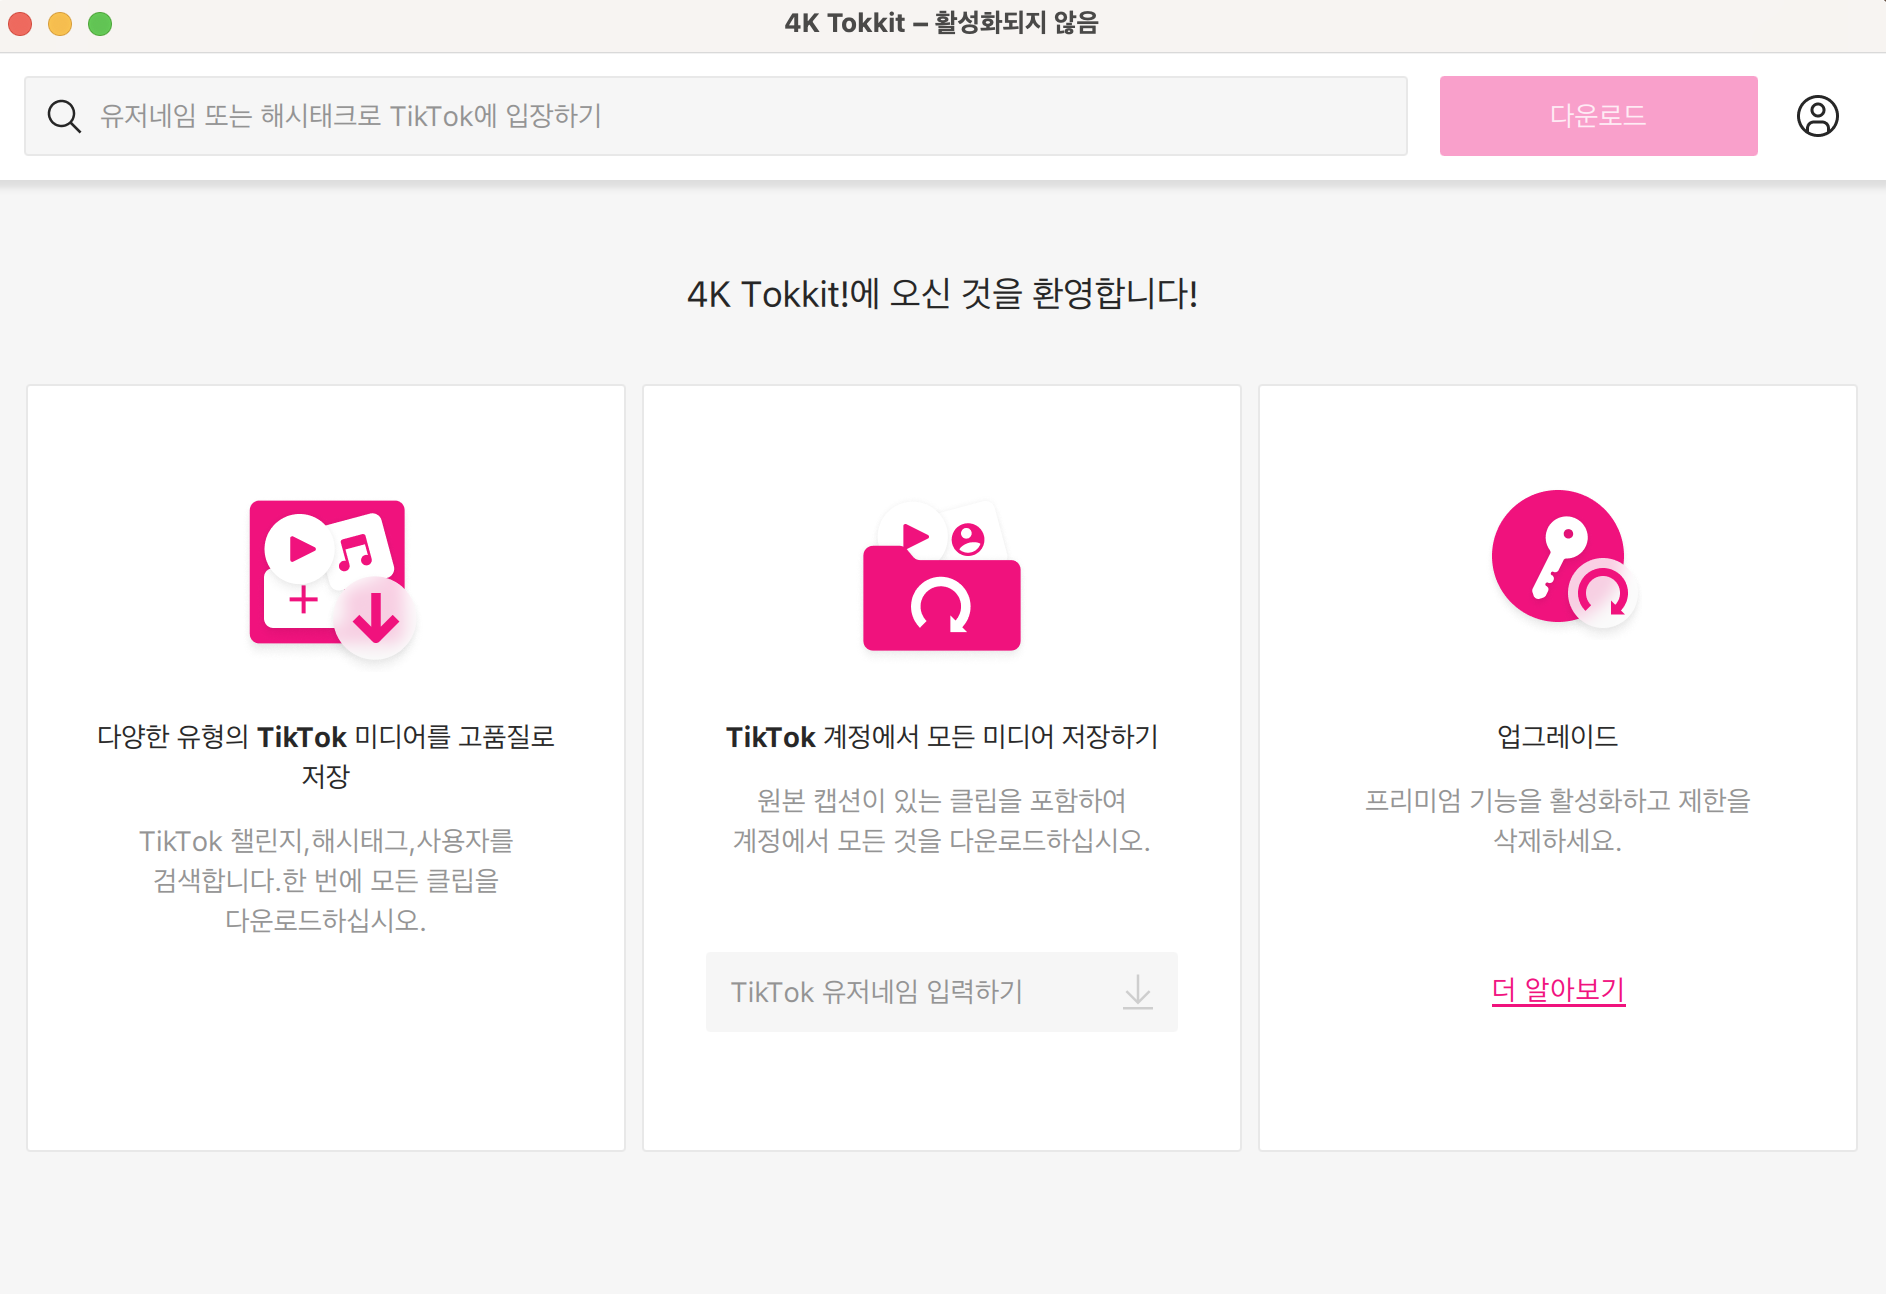
Task: Click the TikTok 챌린지,해시태그,사용자를 description text
Action: point(326,880)
